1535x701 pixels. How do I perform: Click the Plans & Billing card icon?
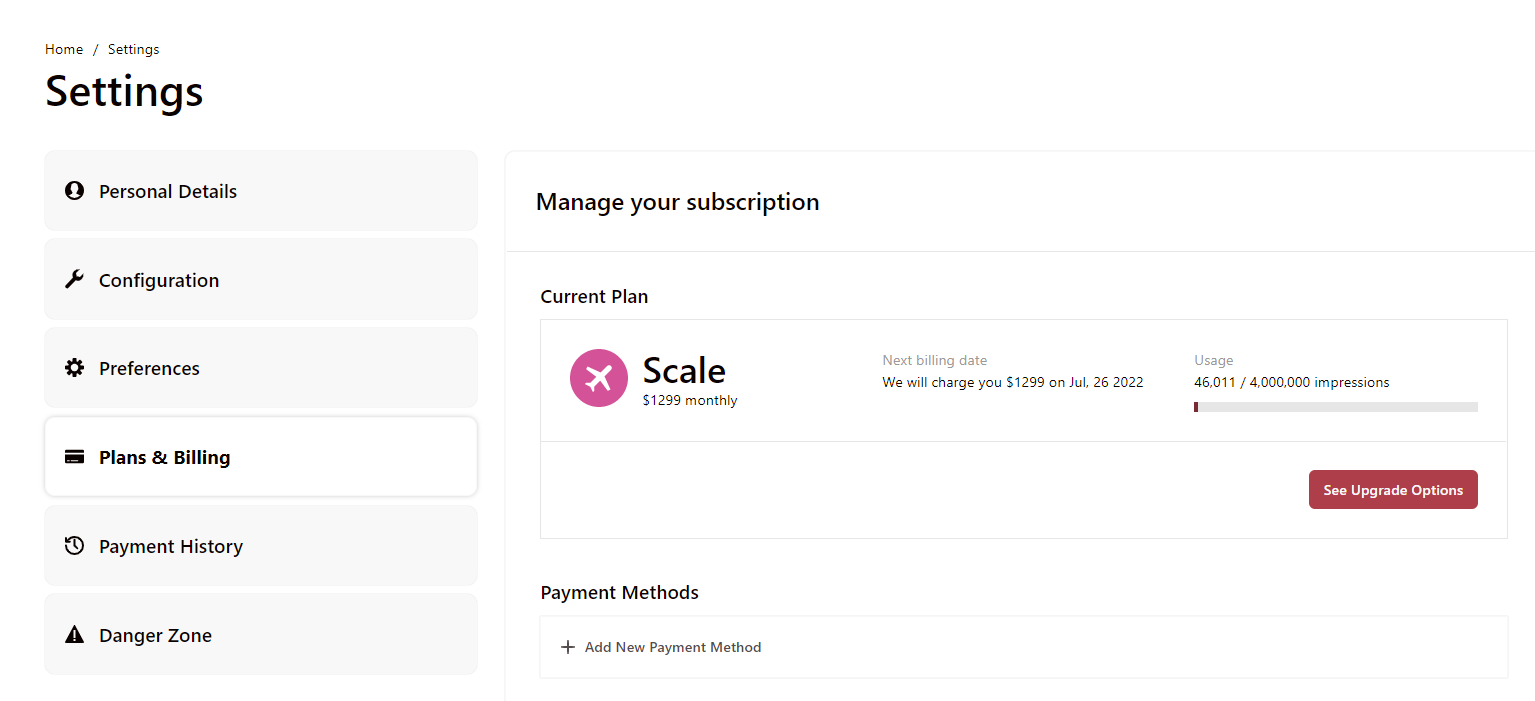tap(74, 457)
